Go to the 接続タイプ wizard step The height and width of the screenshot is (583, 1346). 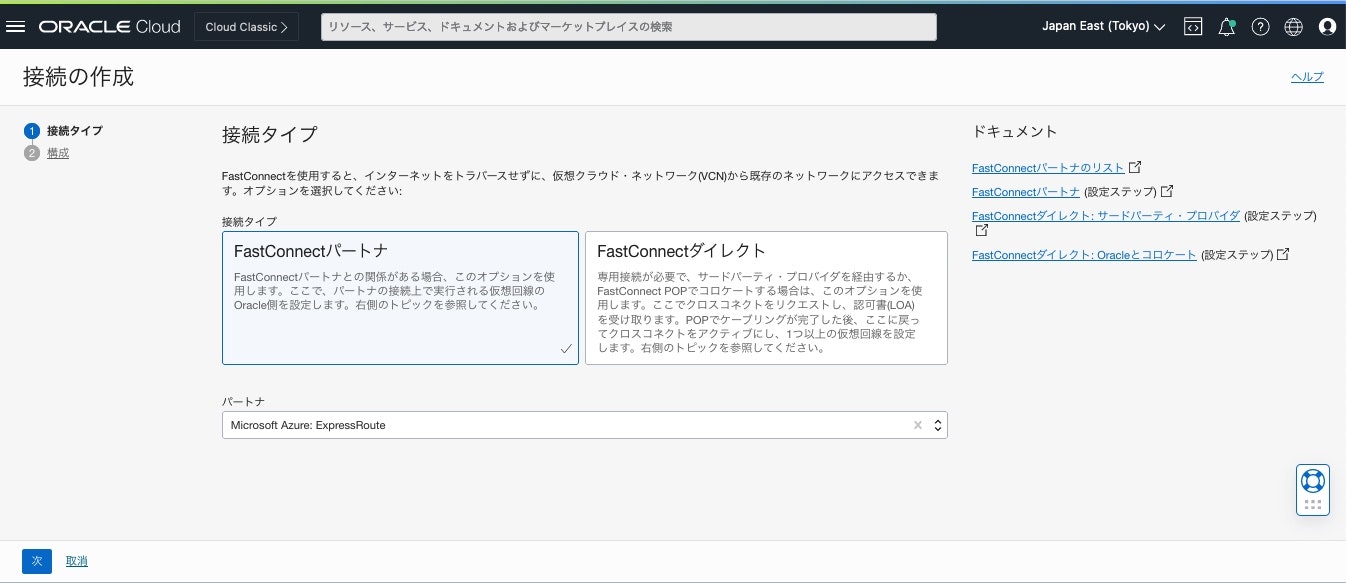click(74, 131)
